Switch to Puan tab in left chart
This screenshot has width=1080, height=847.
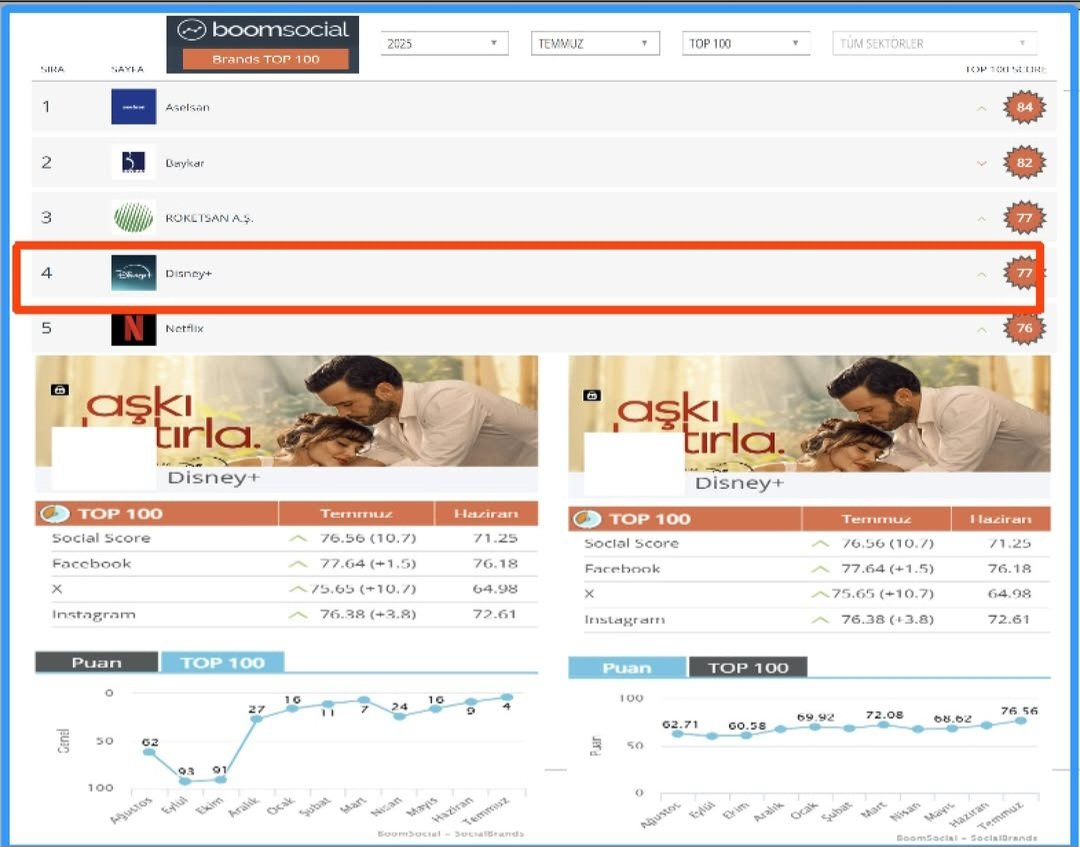coord(96,662)
